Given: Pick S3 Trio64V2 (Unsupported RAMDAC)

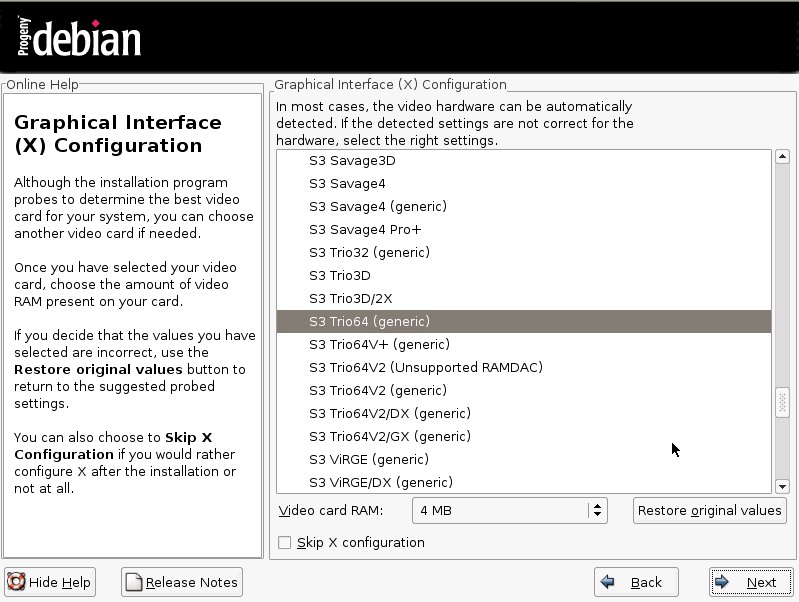Looking at the screenshot, I should [x=425, y=368].
